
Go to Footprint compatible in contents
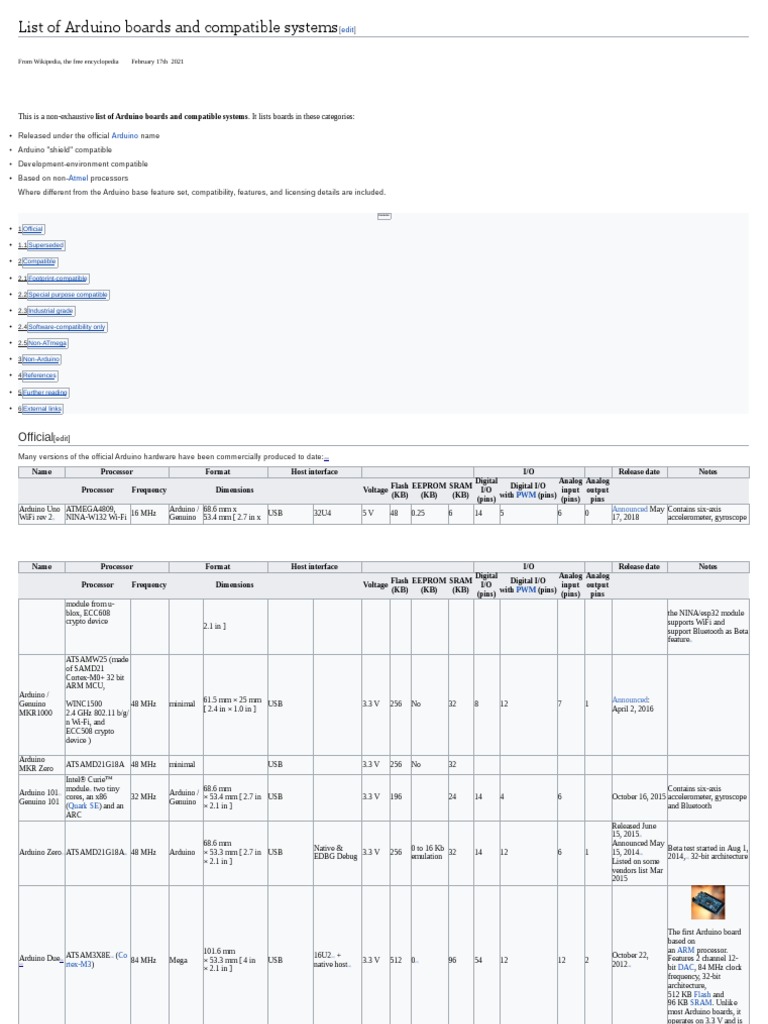[x=57, y=278]
